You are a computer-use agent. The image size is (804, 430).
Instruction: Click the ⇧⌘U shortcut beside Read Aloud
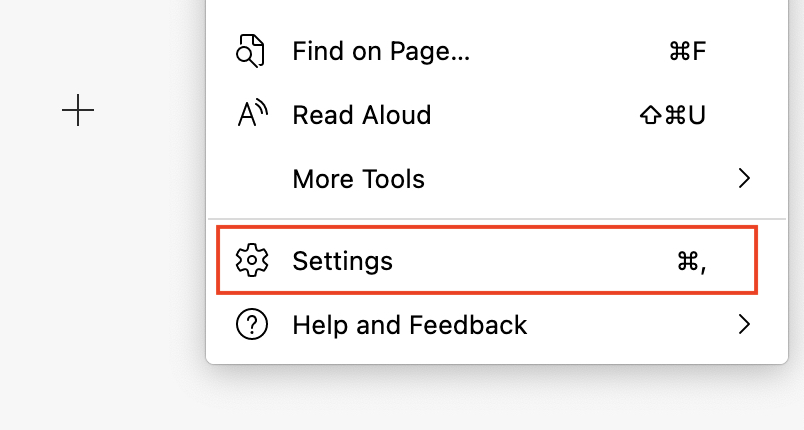point(673,115)
